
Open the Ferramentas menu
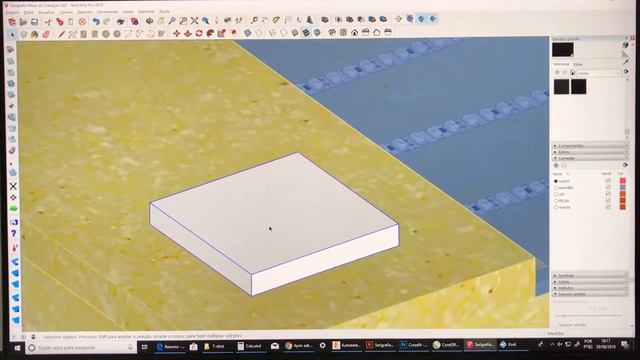click(107, 12)
